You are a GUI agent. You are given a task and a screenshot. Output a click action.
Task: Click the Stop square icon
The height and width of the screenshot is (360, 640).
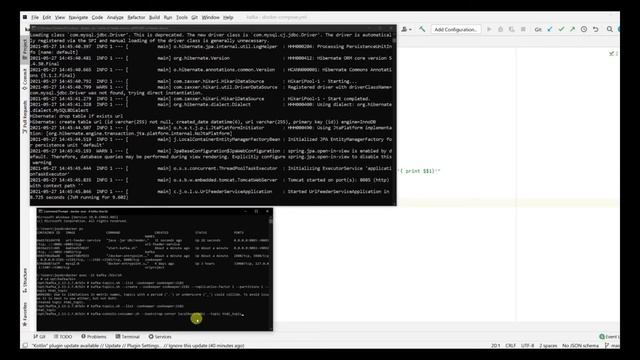pyautogui.click(x=523, y=29)
